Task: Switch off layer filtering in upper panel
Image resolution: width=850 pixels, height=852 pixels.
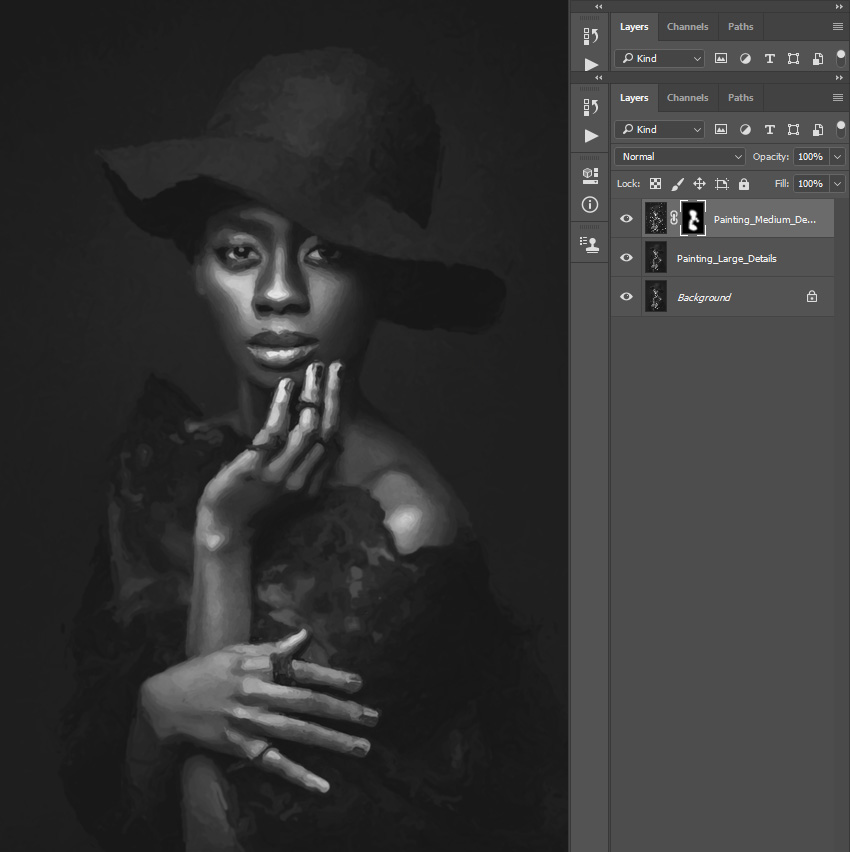Action: (x=841, y=58)
